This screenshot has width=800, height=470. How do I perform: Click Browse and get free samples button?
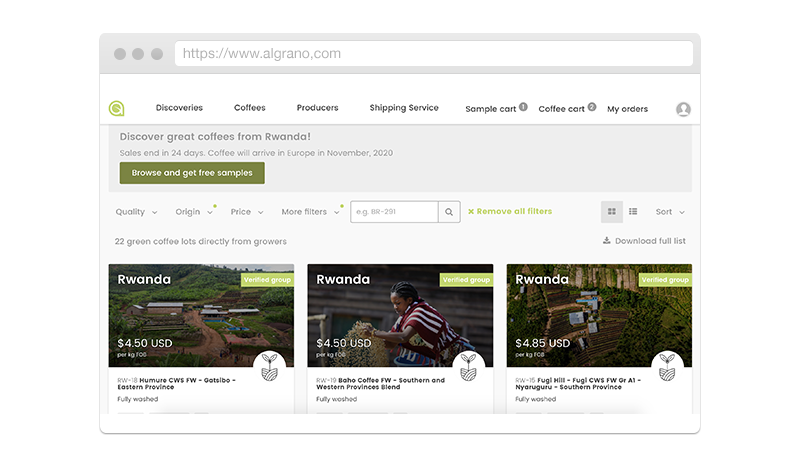[192, 173]
